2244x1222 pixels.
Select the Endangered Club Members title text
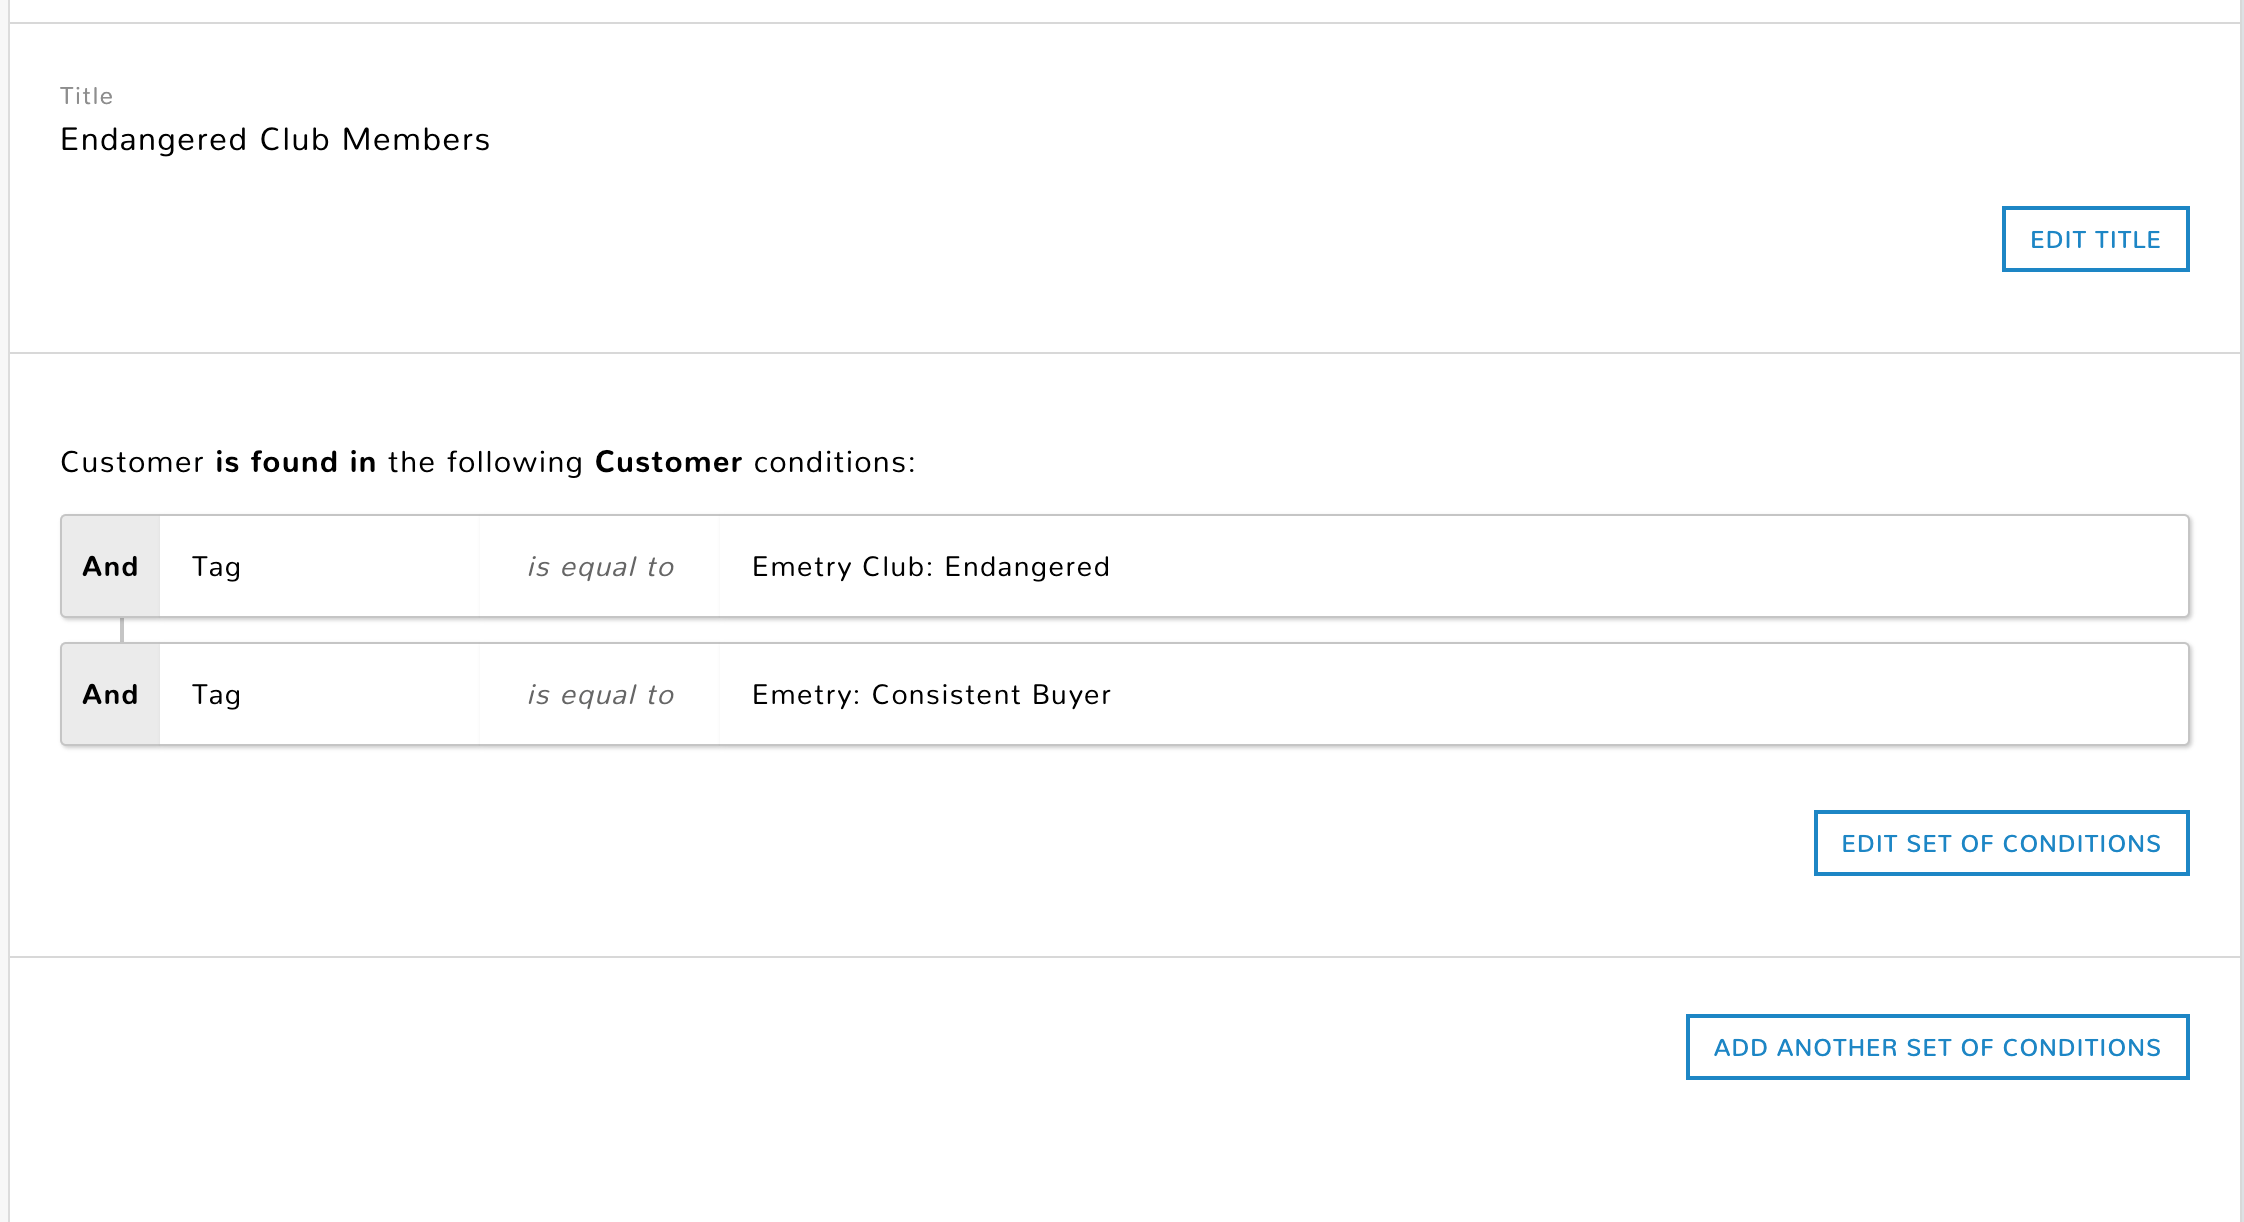pos(275,139)
